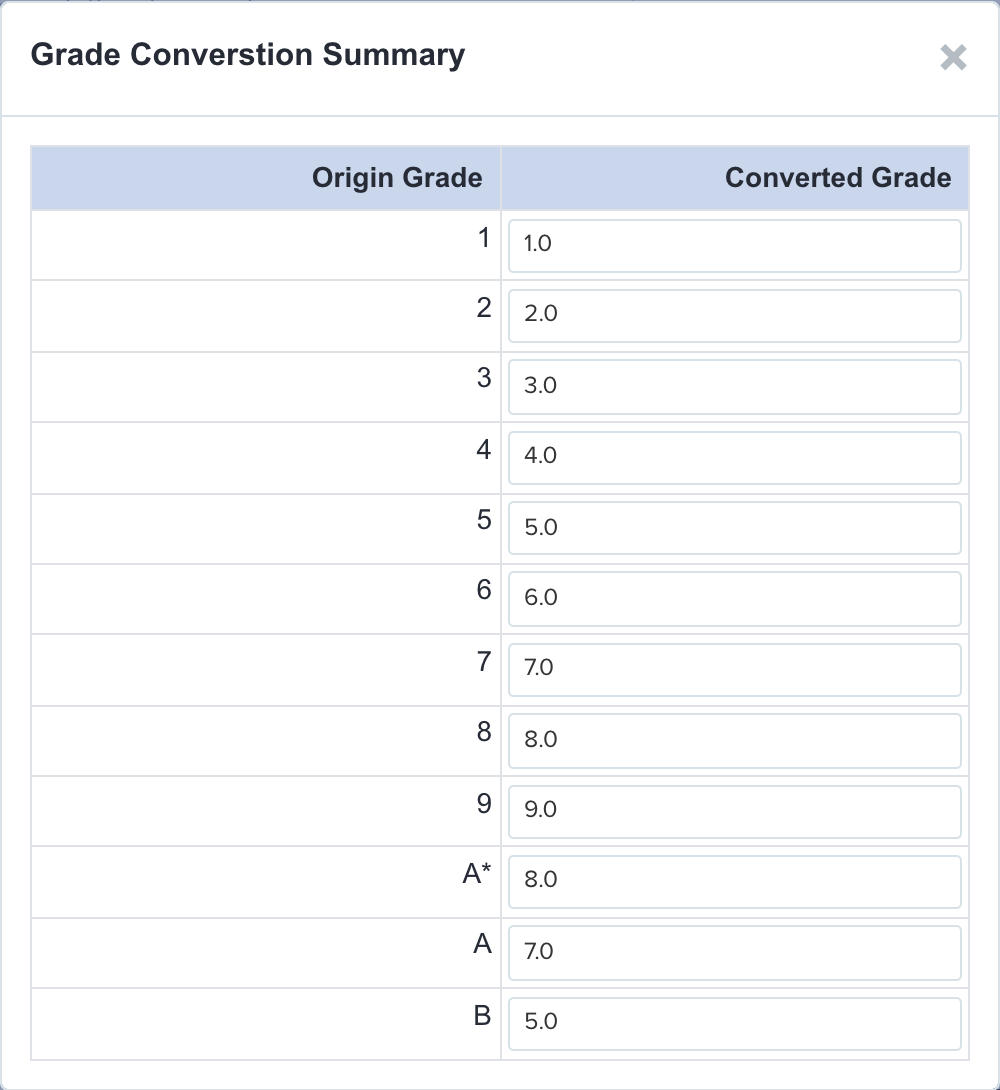Click the origin grade 9 label cell
1000x1090 pixels.
(266, 811)
